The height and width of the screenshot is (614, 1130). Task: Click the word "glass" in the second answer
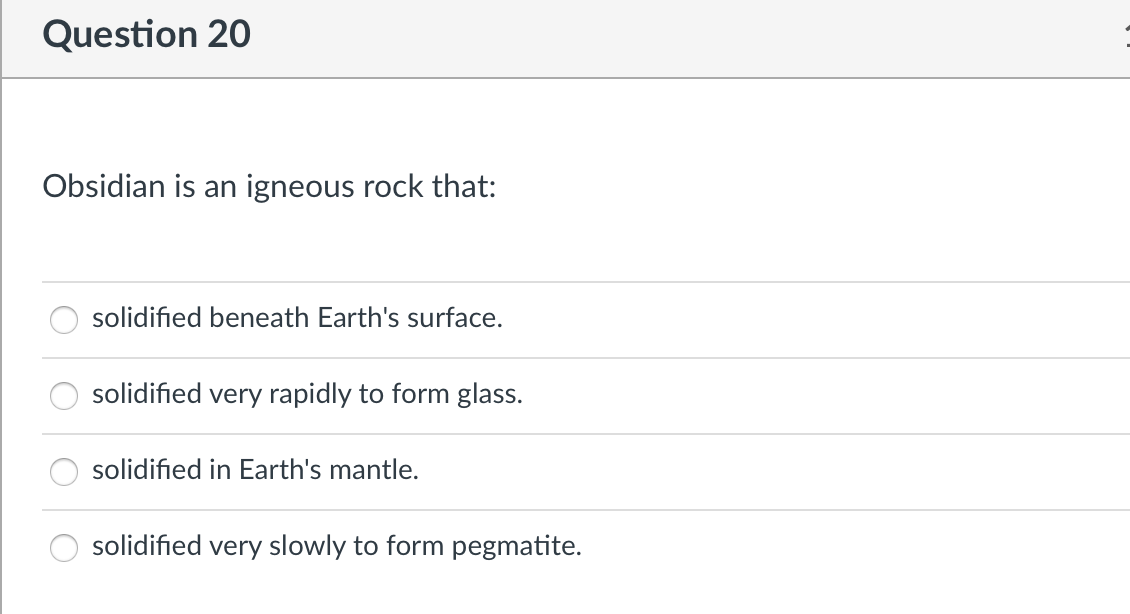[488, 394]
